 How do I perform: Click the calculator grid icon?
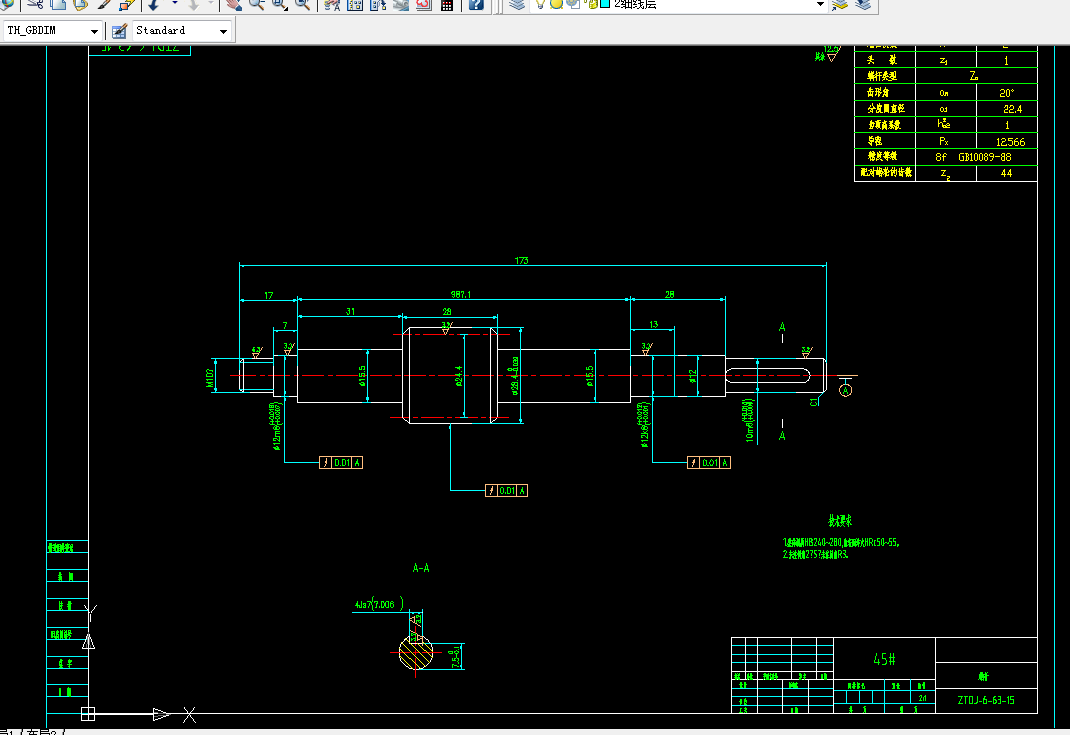(x=446, y=5)
